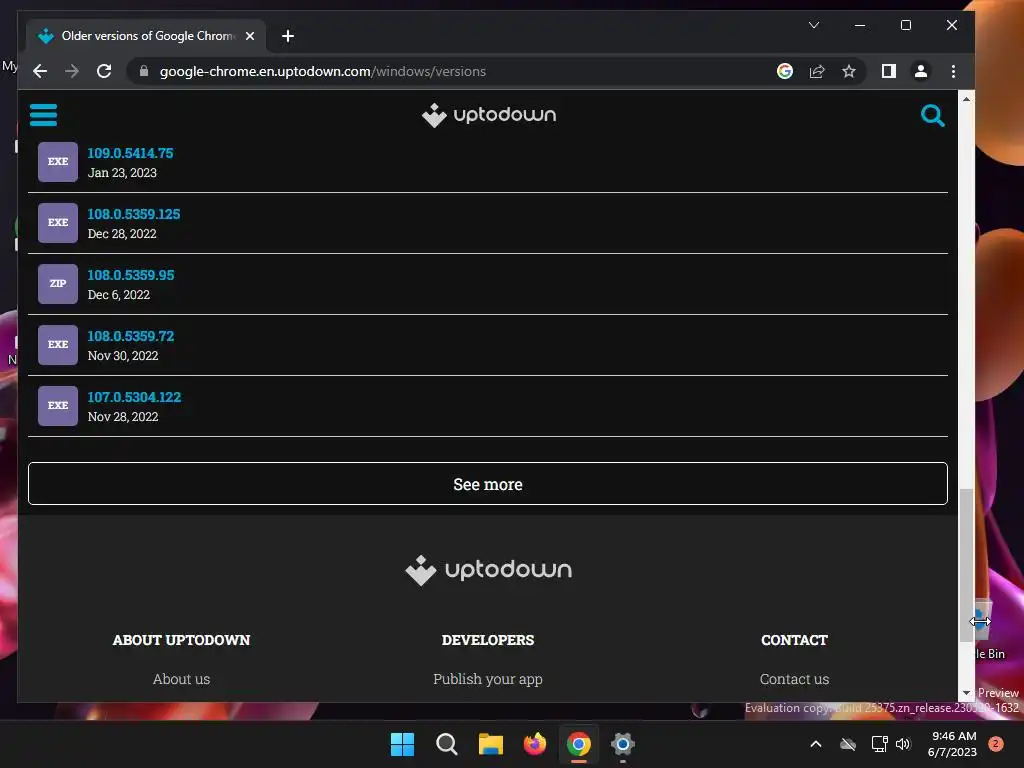Click the Uptodown logo in the header
This screenshot has height=768, width=1024.
[x=489, y=115]
